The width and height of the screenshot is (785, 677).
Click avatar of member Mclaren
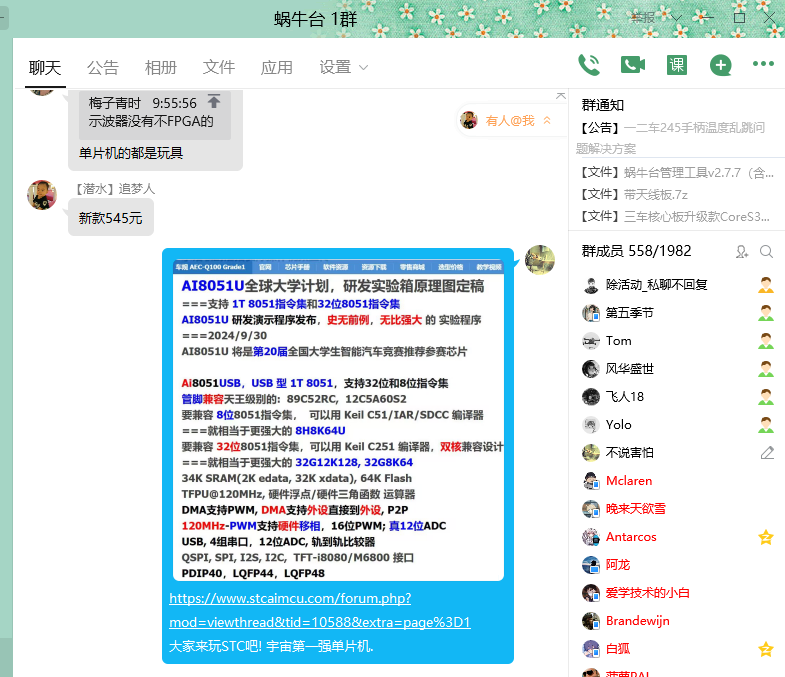(x=591, y=481)
